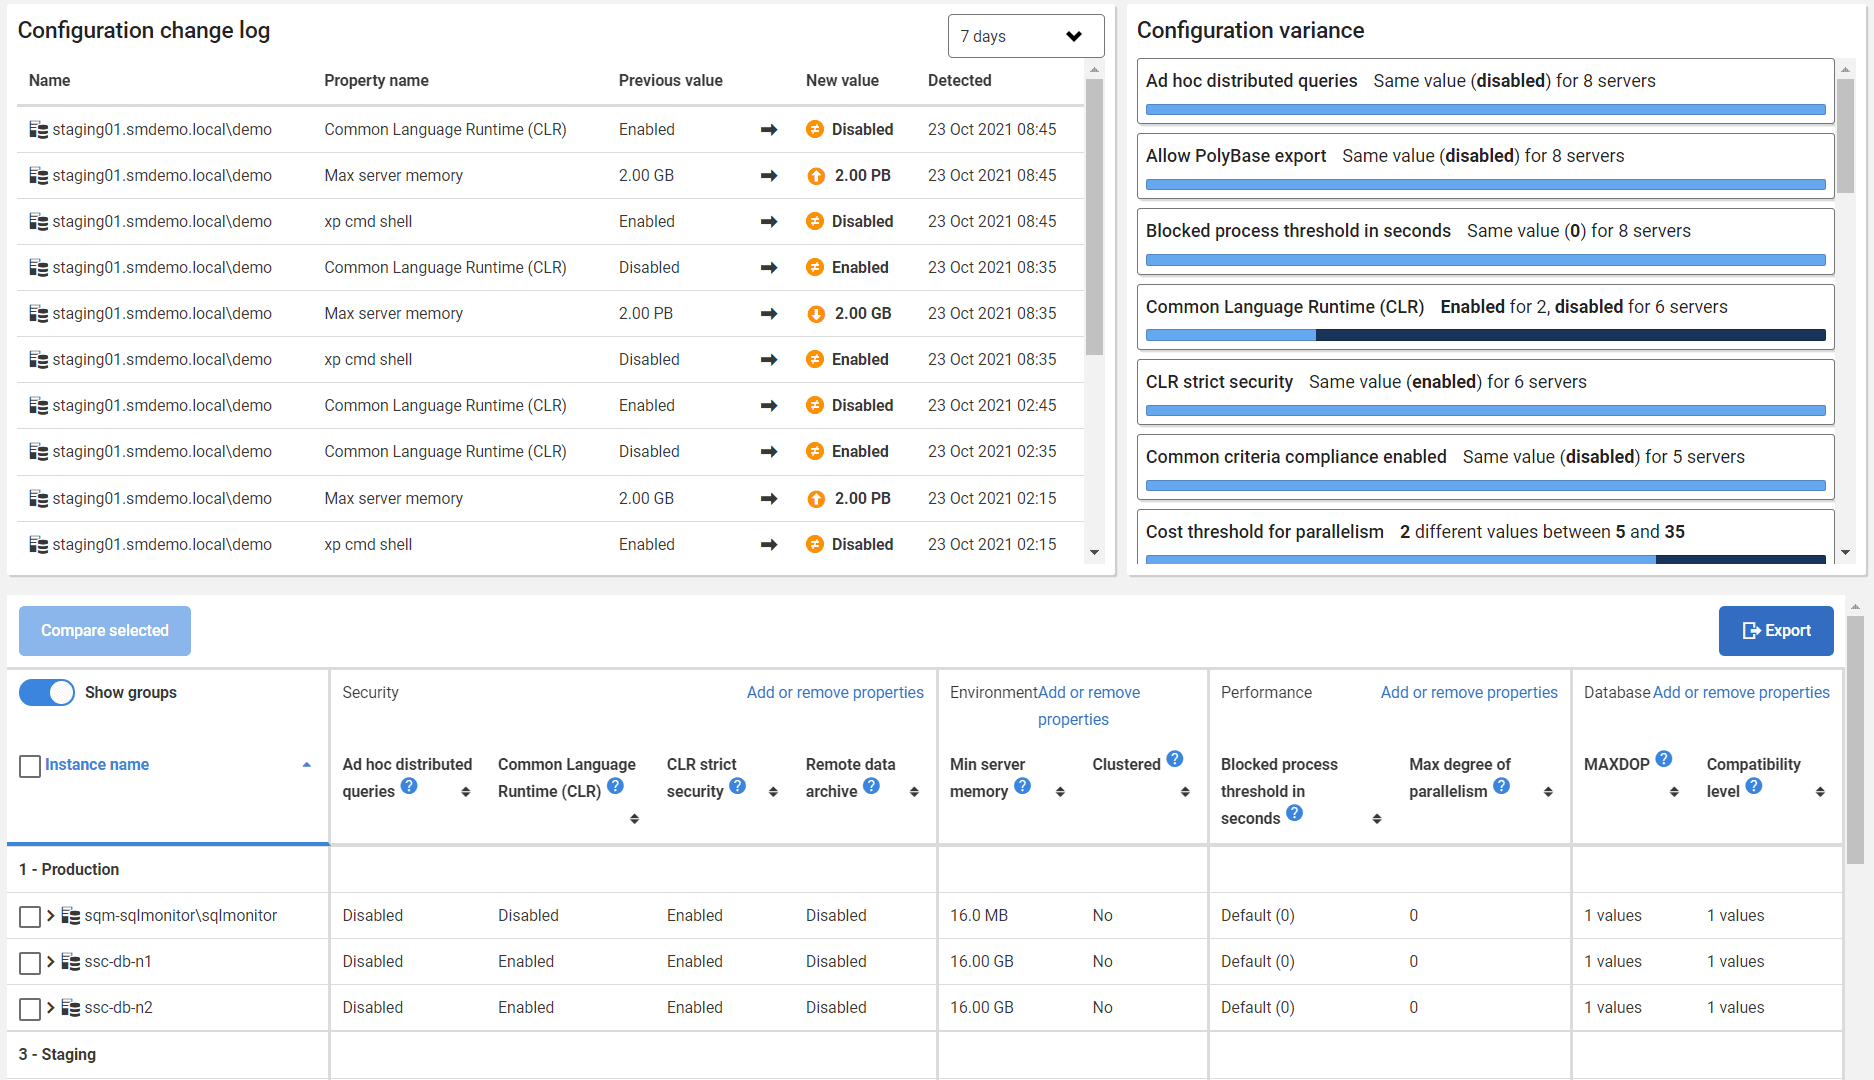Click Configuration variance scrollbar down arrow
The height and width of the screenshot is (1080, 1874).
[1846, 553]
